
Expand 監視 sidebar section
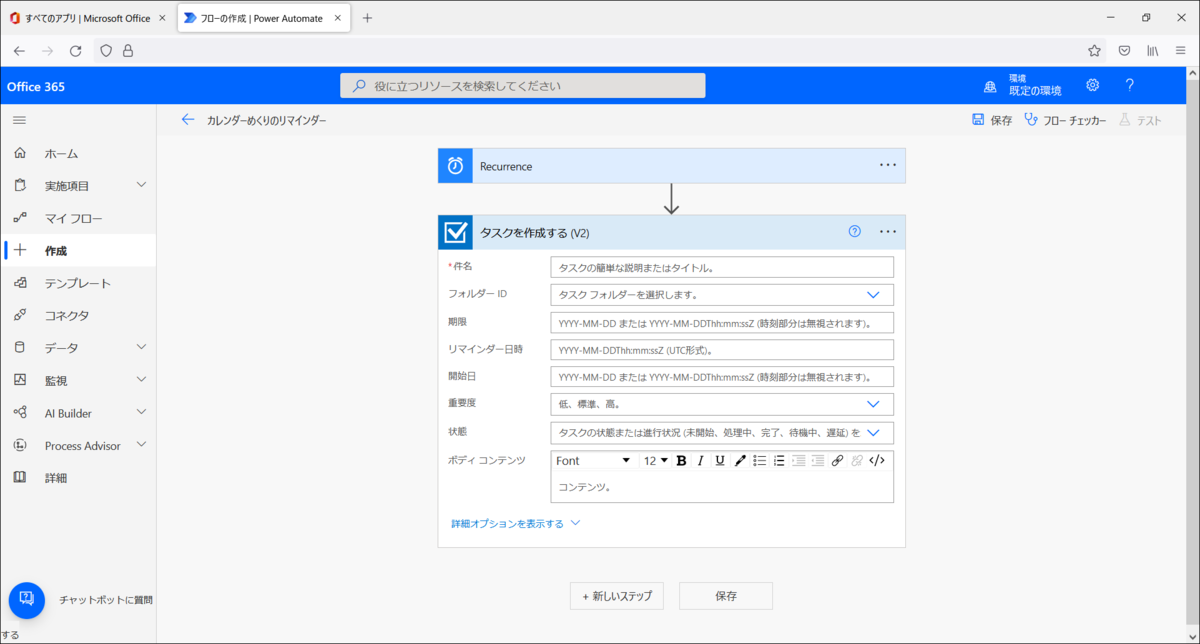tap(141, 380)
